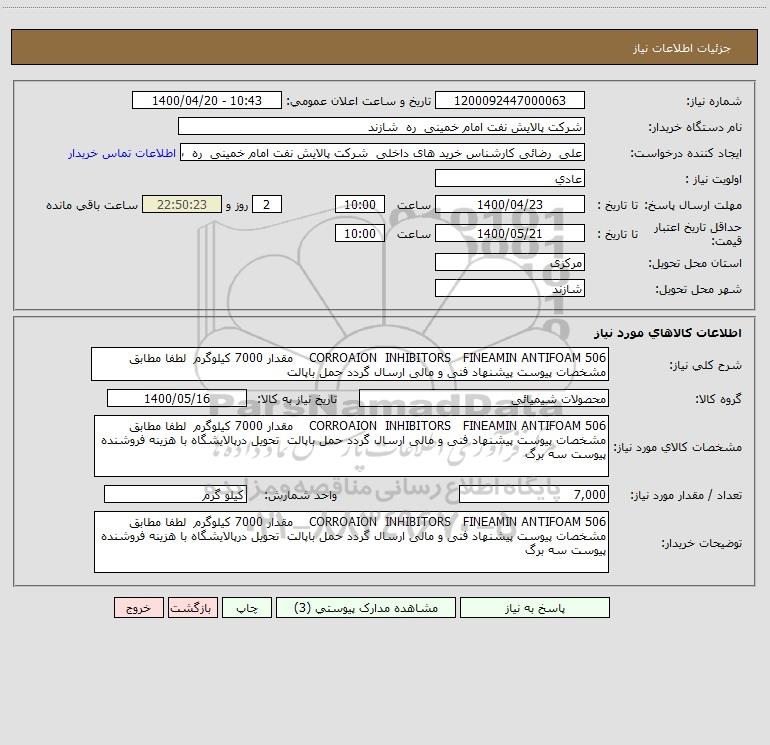Click the جزئیات اطلاعات نیاز header title
Screen dimensions: 770x745
point(682,48)
